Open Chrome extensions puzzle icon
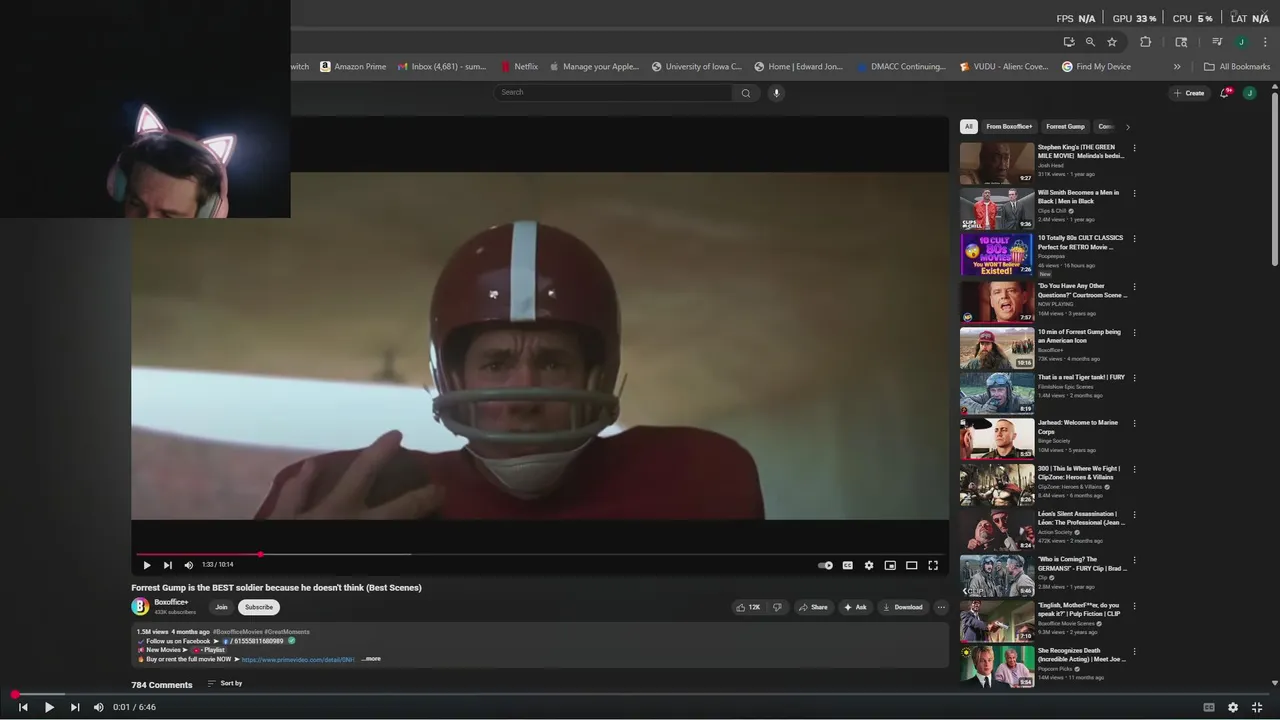This screenshot has width=1280, height=720. pos(1146,42)
